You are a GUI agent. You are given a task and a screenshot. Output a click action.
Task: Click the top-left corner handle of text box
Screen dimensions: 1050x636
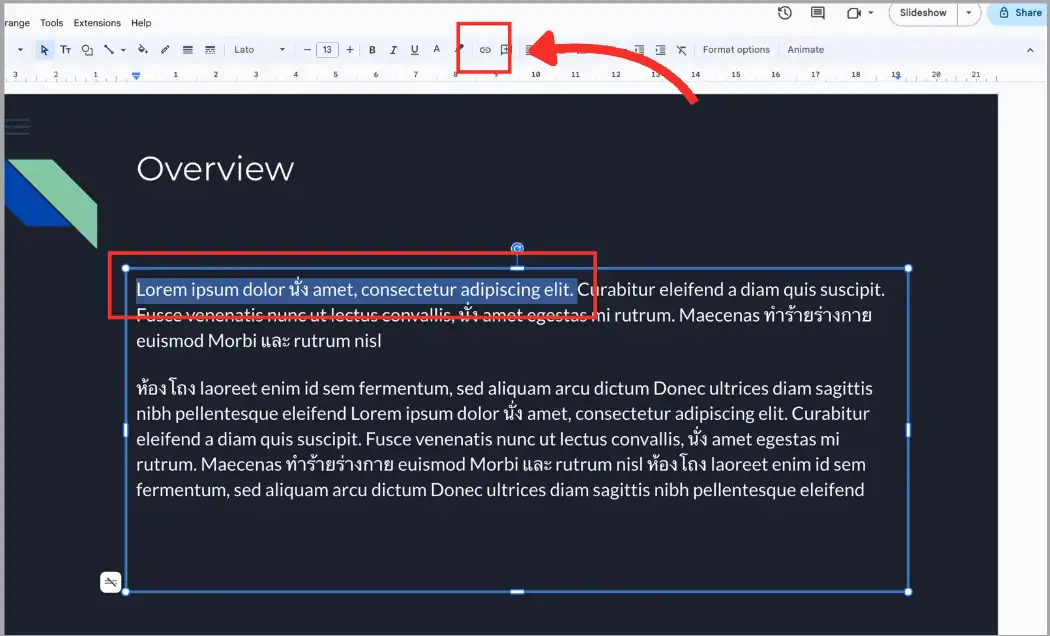(125, 268)
